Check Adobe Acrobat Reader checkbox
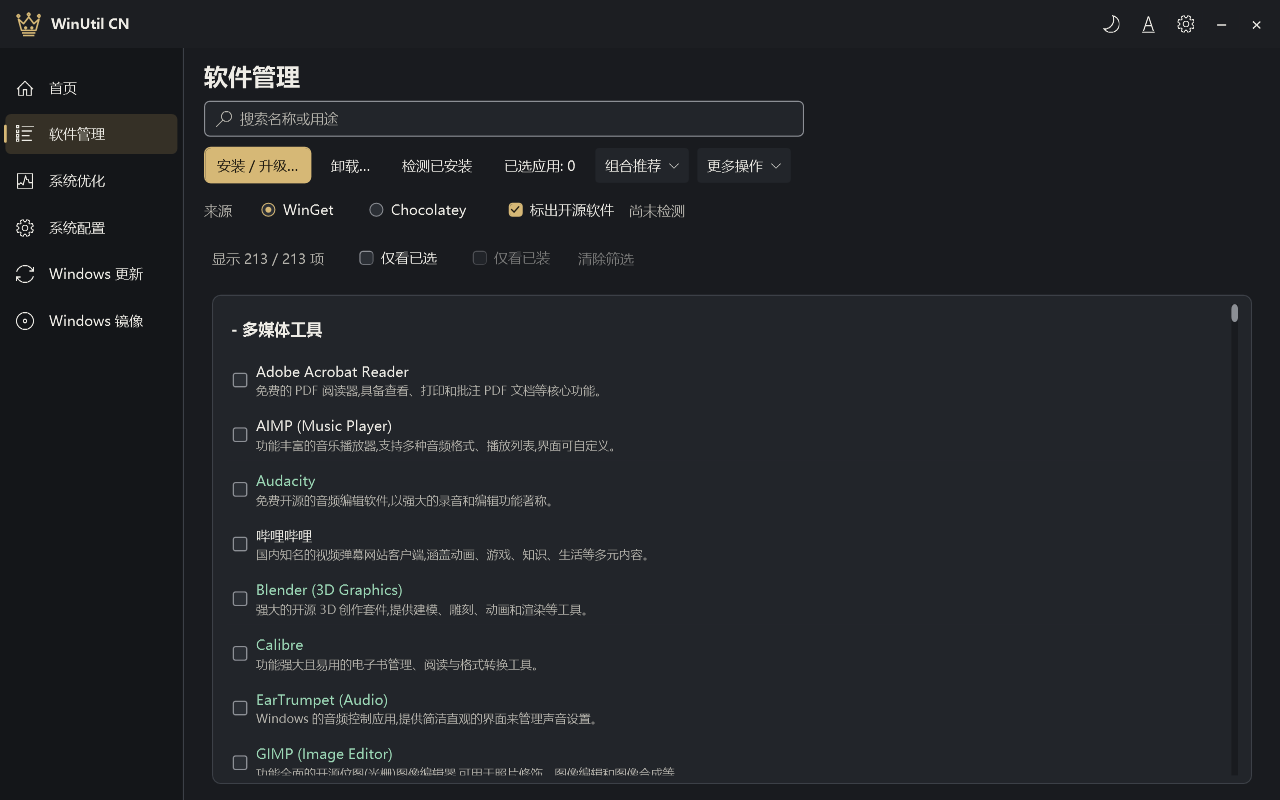 tap(240, 380)
